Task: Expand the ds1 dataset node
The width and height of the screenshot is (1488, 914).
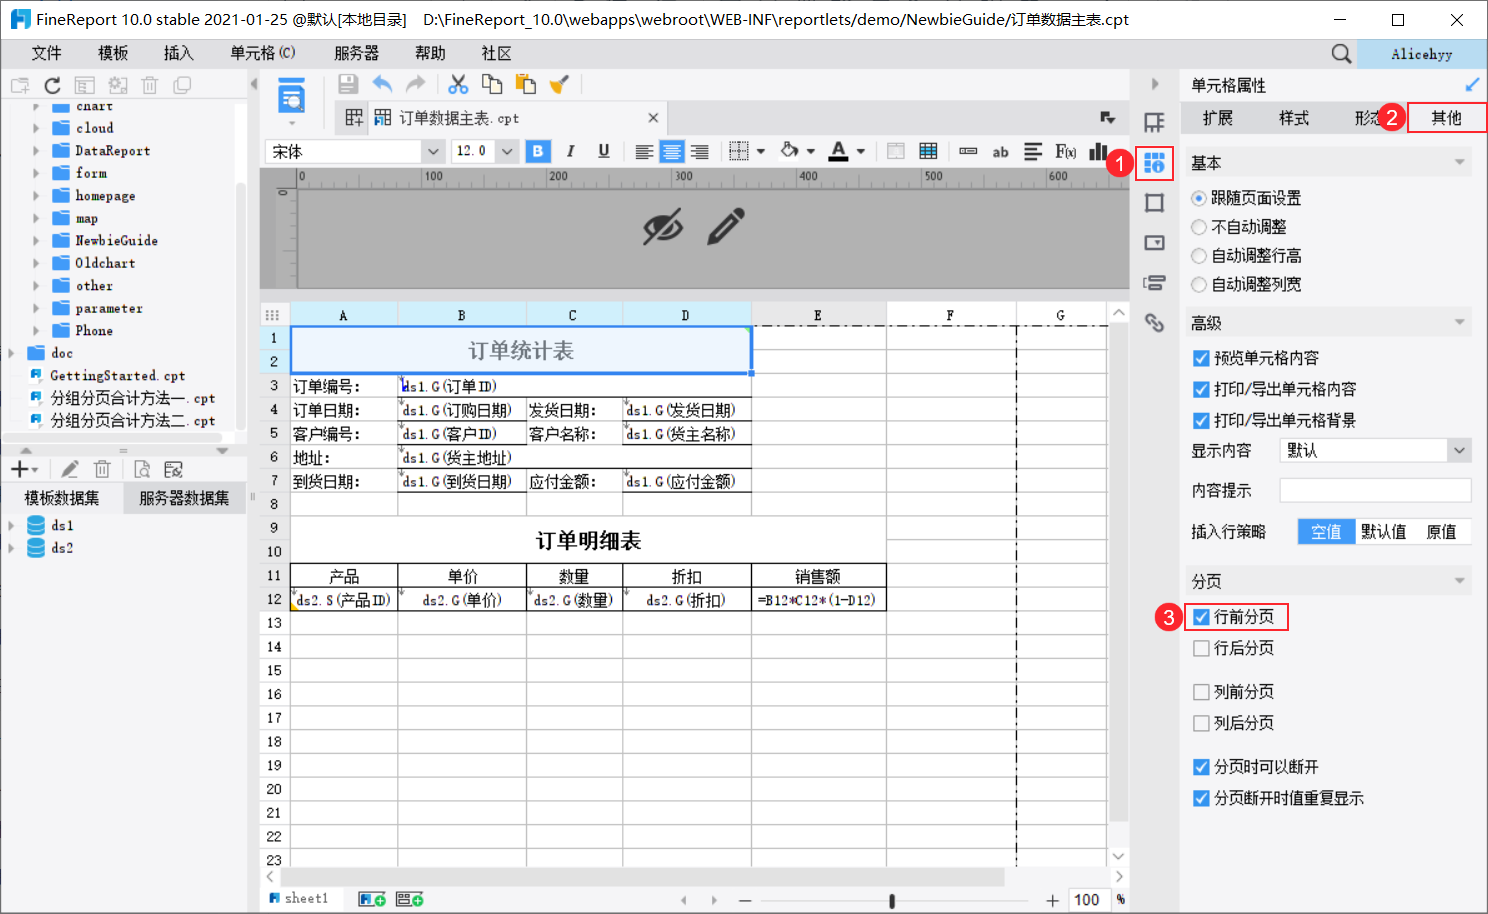Action: (x=11, y=525)
